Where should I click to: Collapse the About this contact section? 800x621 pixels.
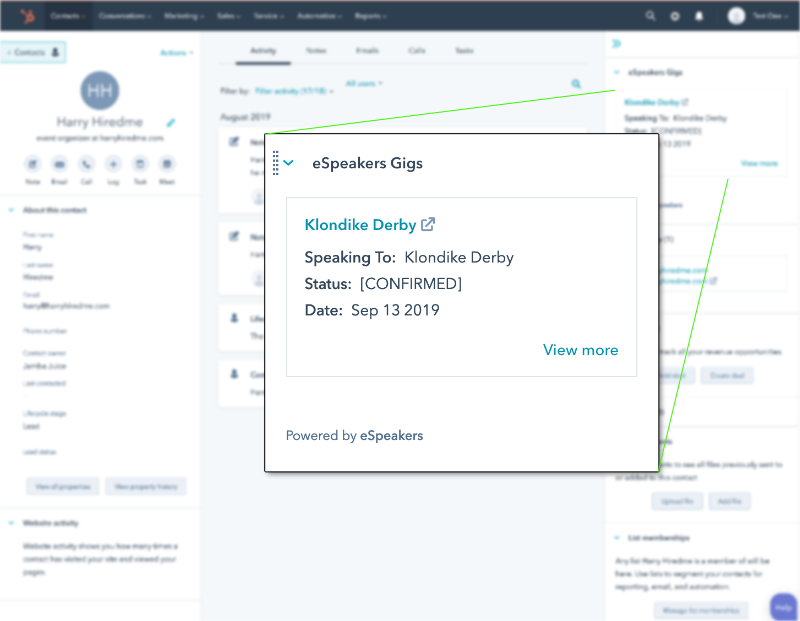[x=11, y=210]
